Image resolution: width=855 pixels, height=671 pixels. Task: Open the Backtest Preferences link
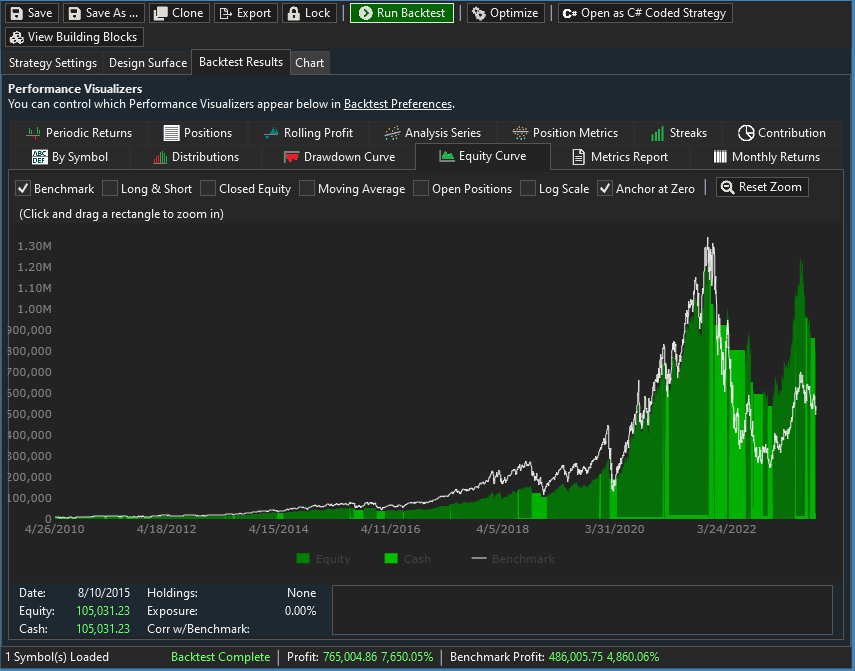[x=398, y=104]
